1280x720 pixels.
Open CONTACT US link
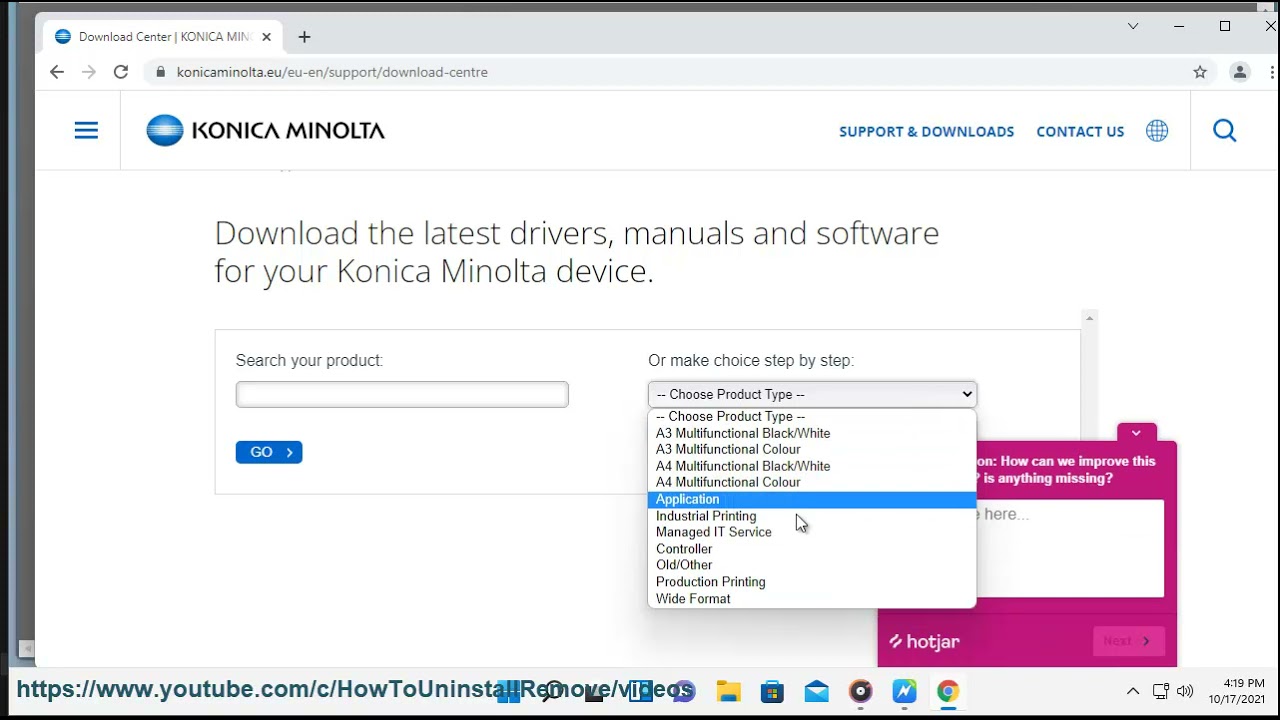[1080, 131]
